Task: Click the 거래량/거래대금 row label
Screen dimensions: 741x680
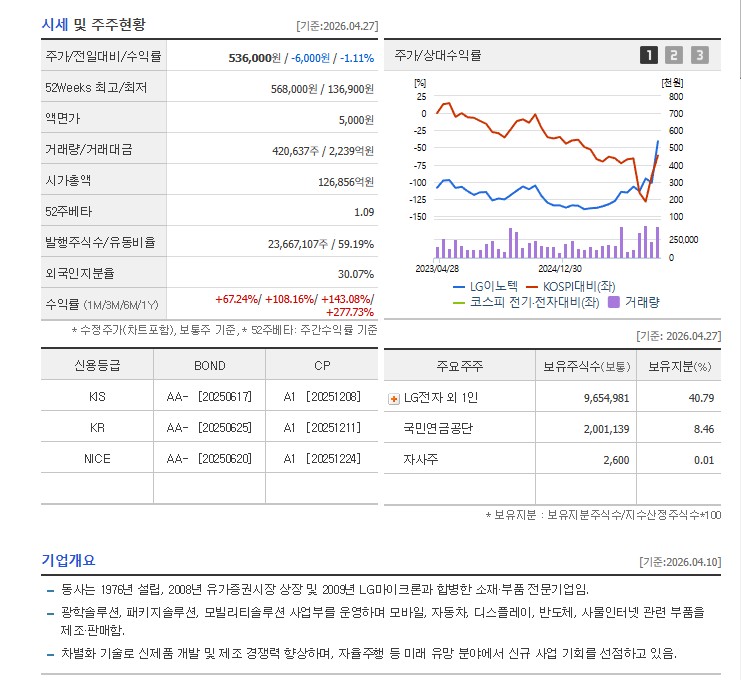Action: pos(88,149)
